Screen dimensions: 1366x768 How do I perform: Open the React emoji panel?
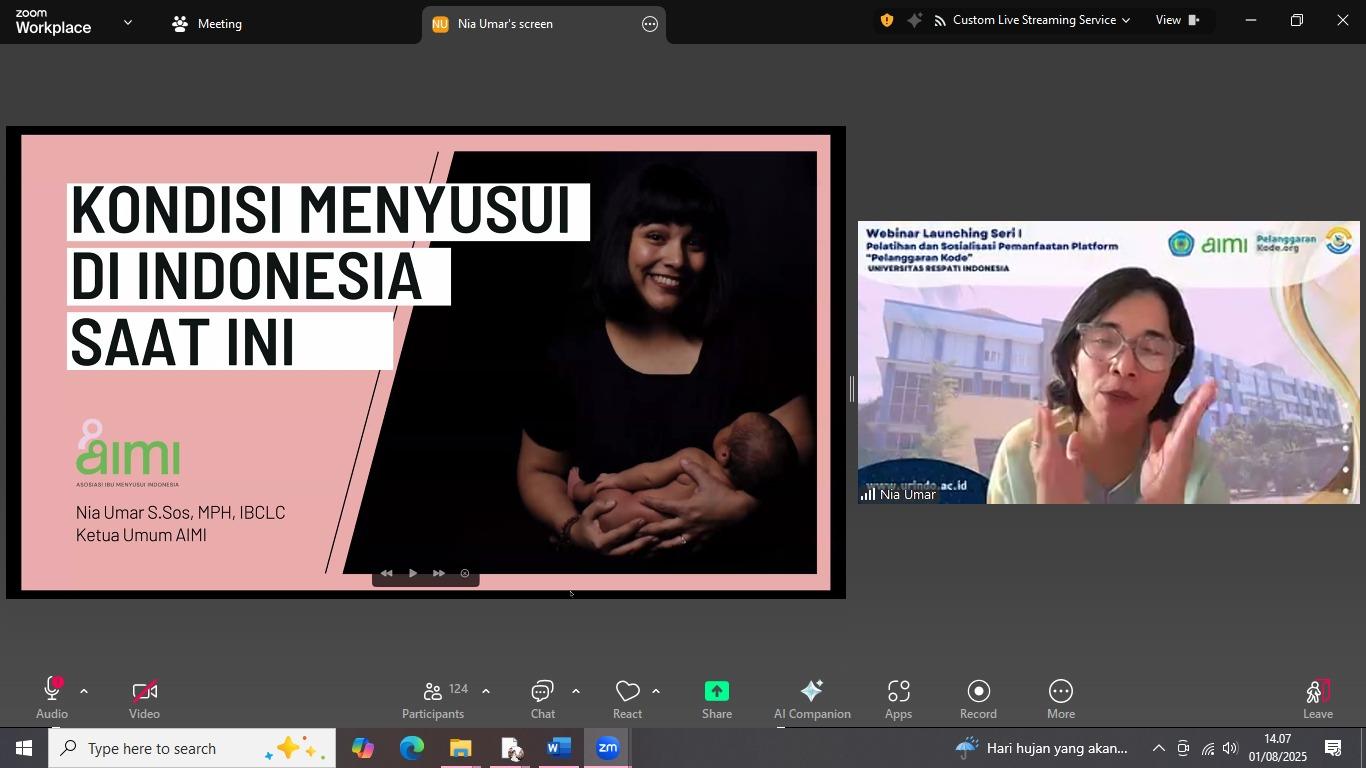pyautogui.click(x=627, y=697)
